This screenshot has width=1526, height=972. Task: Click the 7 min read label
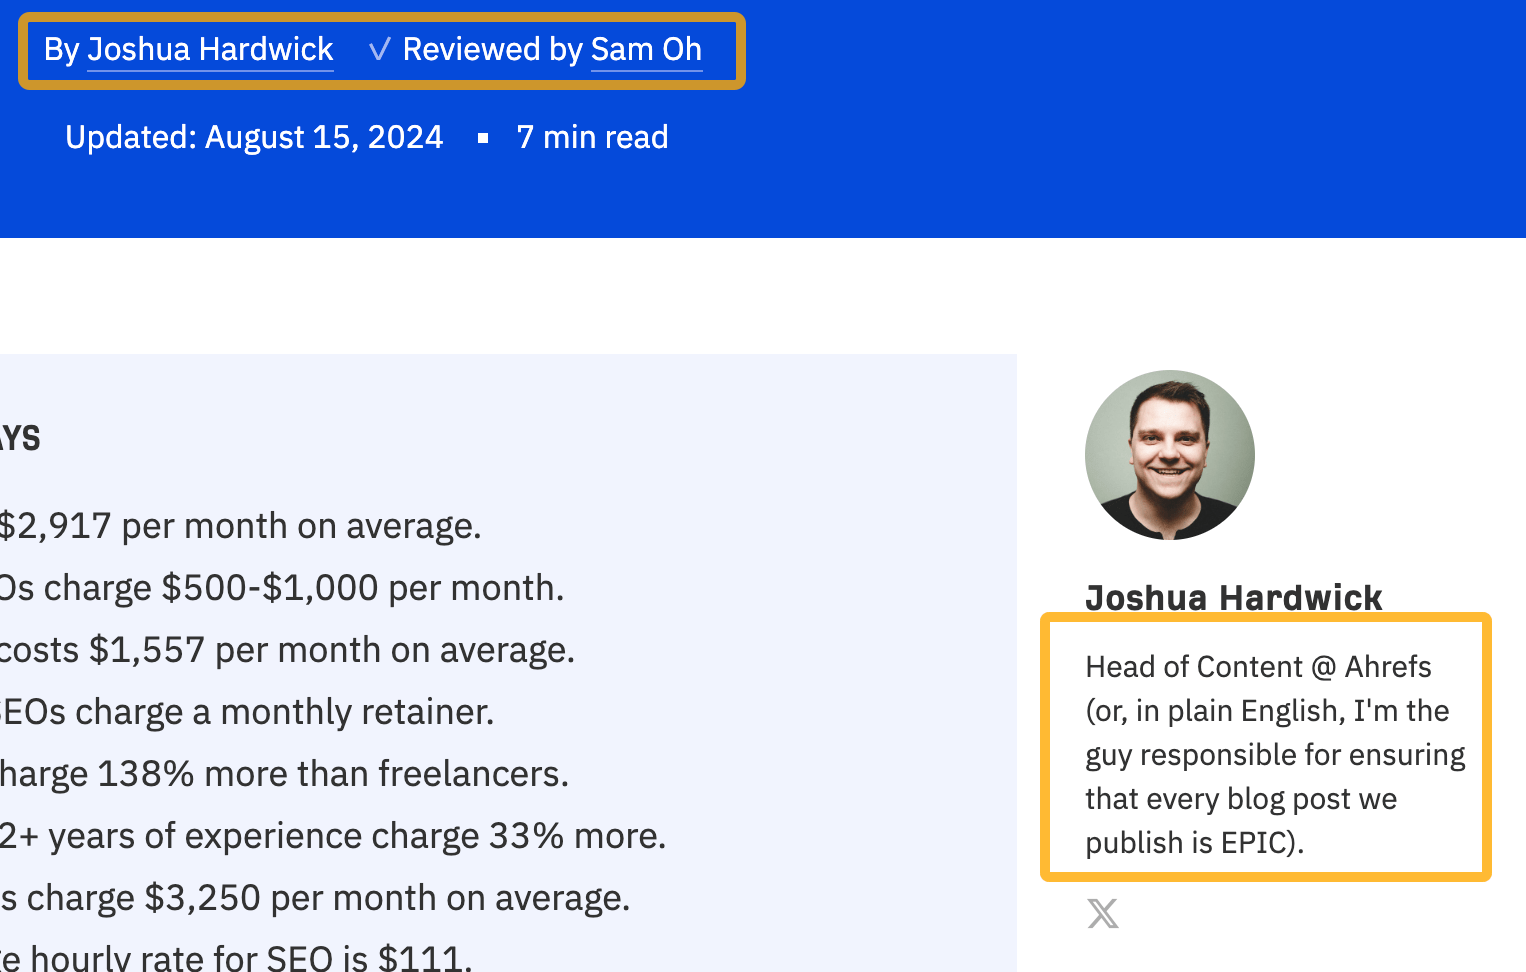point(592,137)
